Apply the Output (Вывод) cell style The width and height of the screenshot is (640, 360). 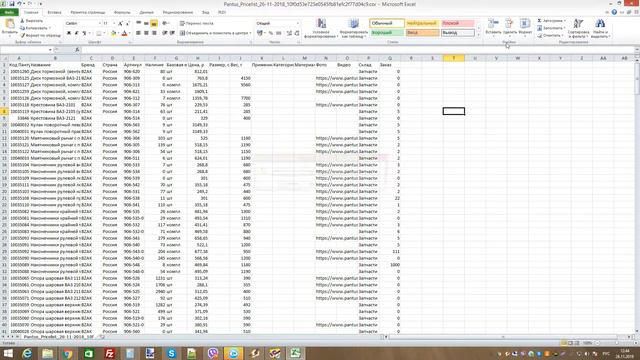(x=458, y=33)
